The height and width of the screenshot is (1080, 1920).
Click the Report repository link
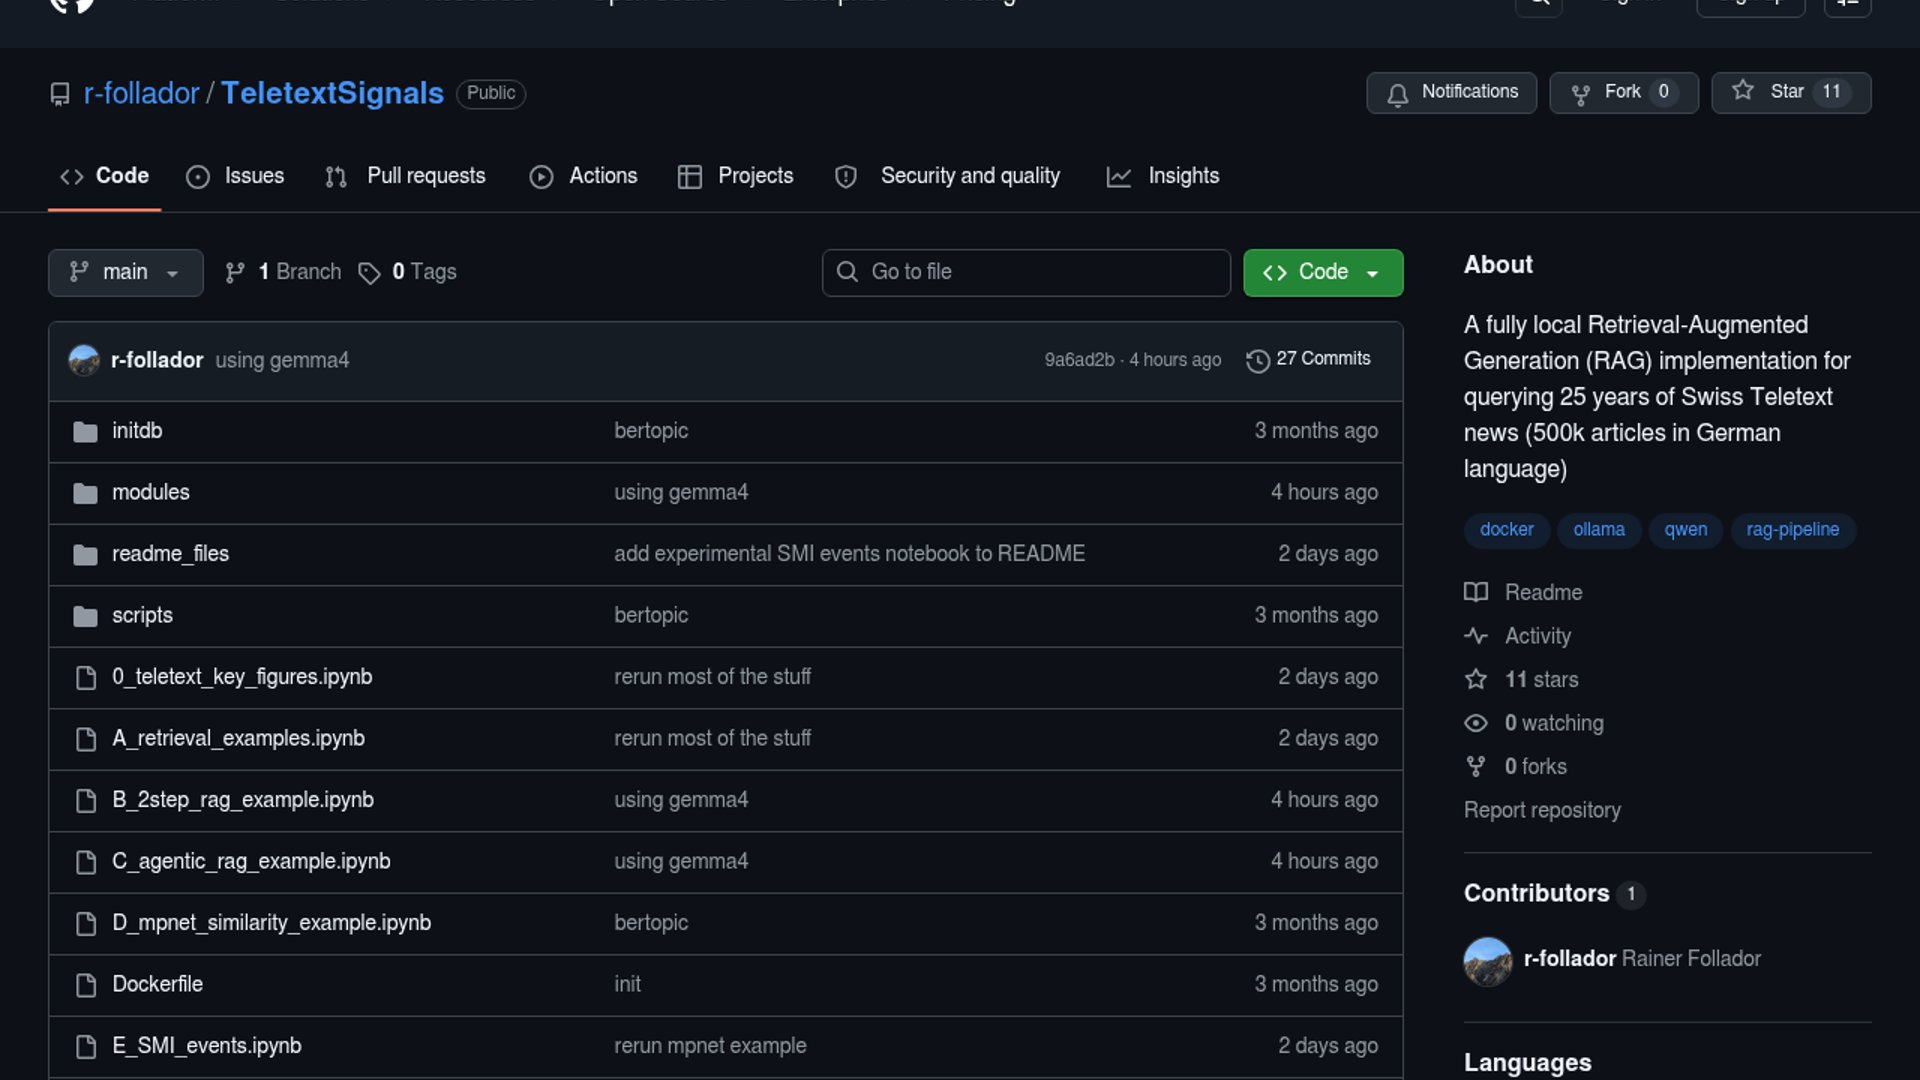pyautogui.click(x=1541, y=810)
